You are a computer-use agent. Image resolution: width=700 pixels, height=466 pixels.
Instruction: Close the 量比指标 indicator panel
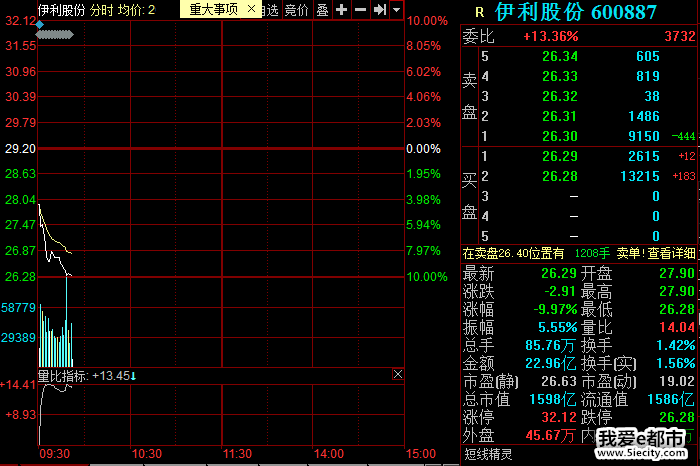click(x=398, y=374)
